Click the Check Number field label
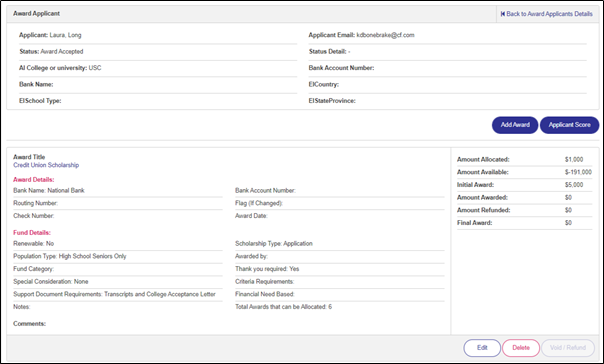This screenshot has height=364, width=604. coord(34,216)
